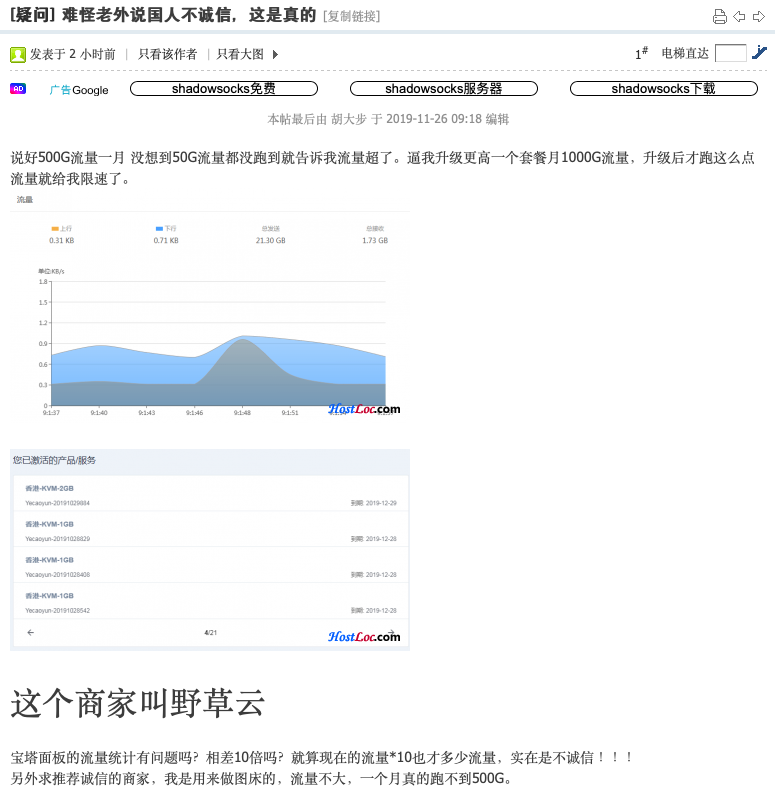Click 香港-KVM-2GB product row

(x=211, y=494)
